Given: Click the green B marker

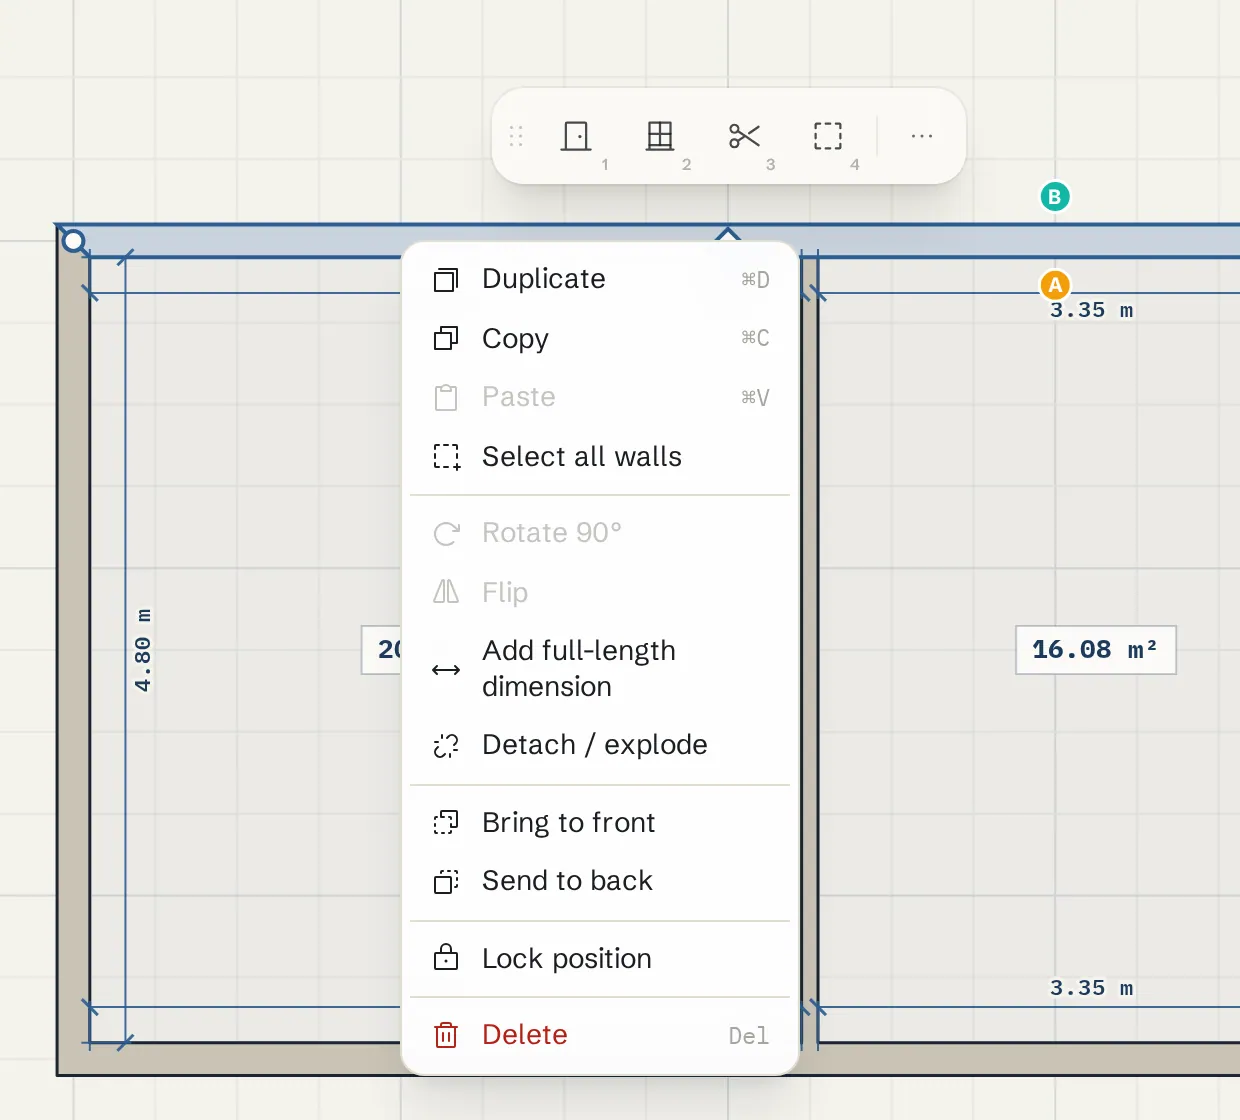Looking at the screenshot, I should (1055, 197).
